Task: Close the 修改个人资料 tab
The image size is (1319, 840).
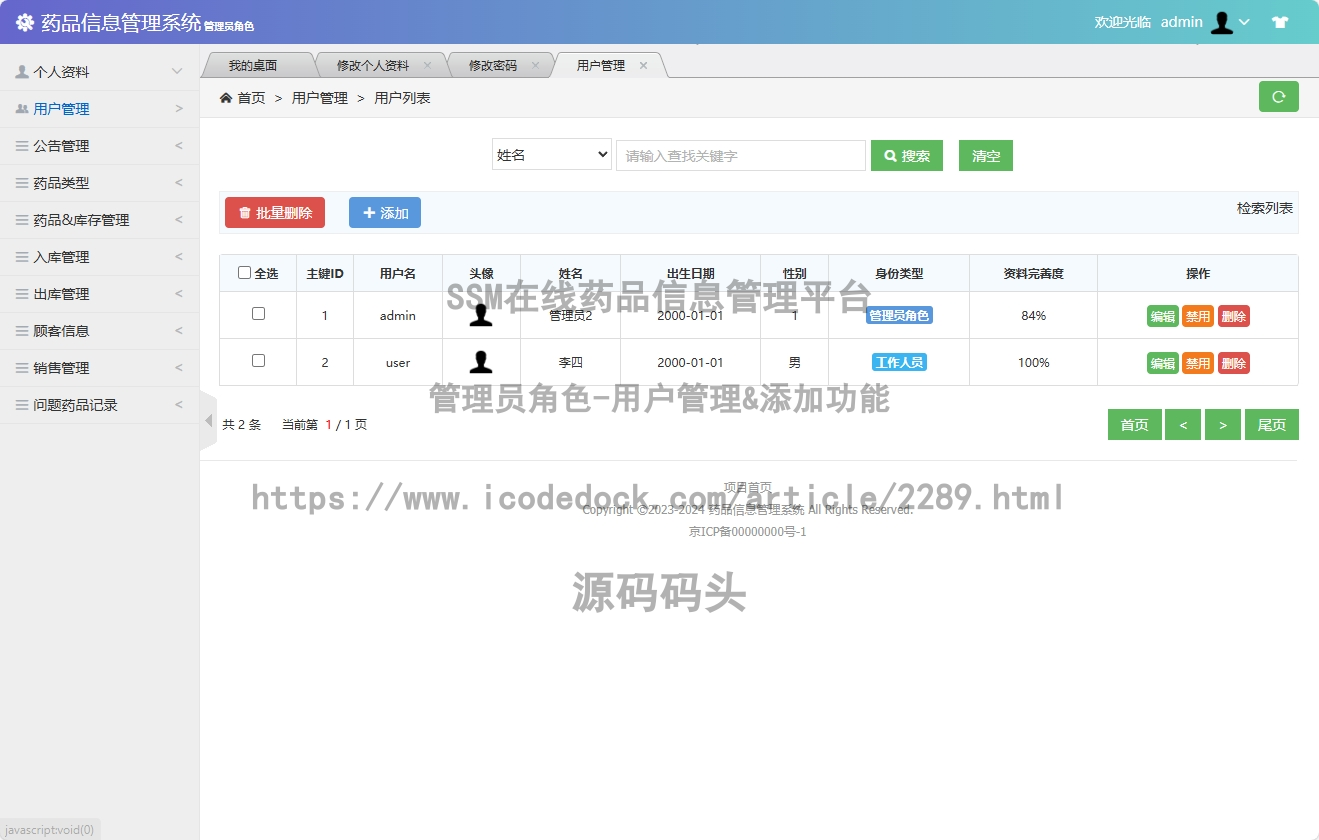Action: coord(427,65)
